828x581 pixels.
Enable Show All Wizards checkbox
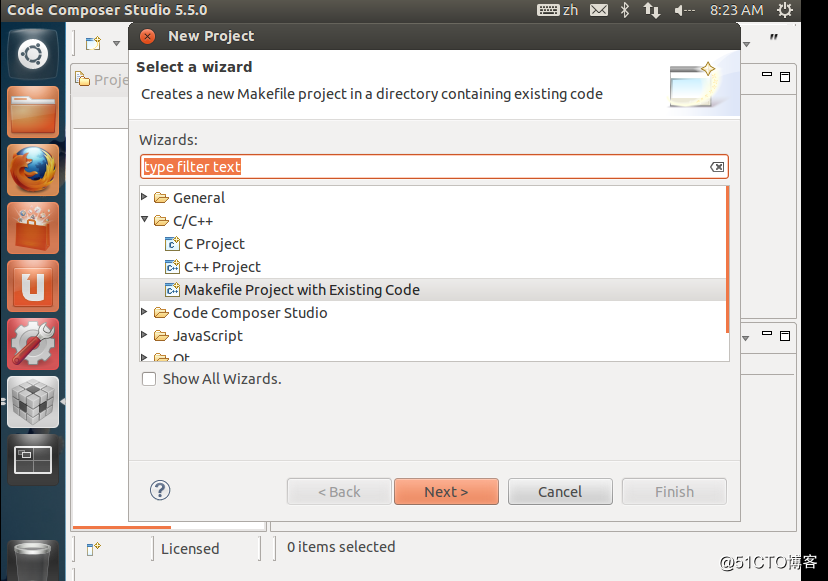coord(149,379)
